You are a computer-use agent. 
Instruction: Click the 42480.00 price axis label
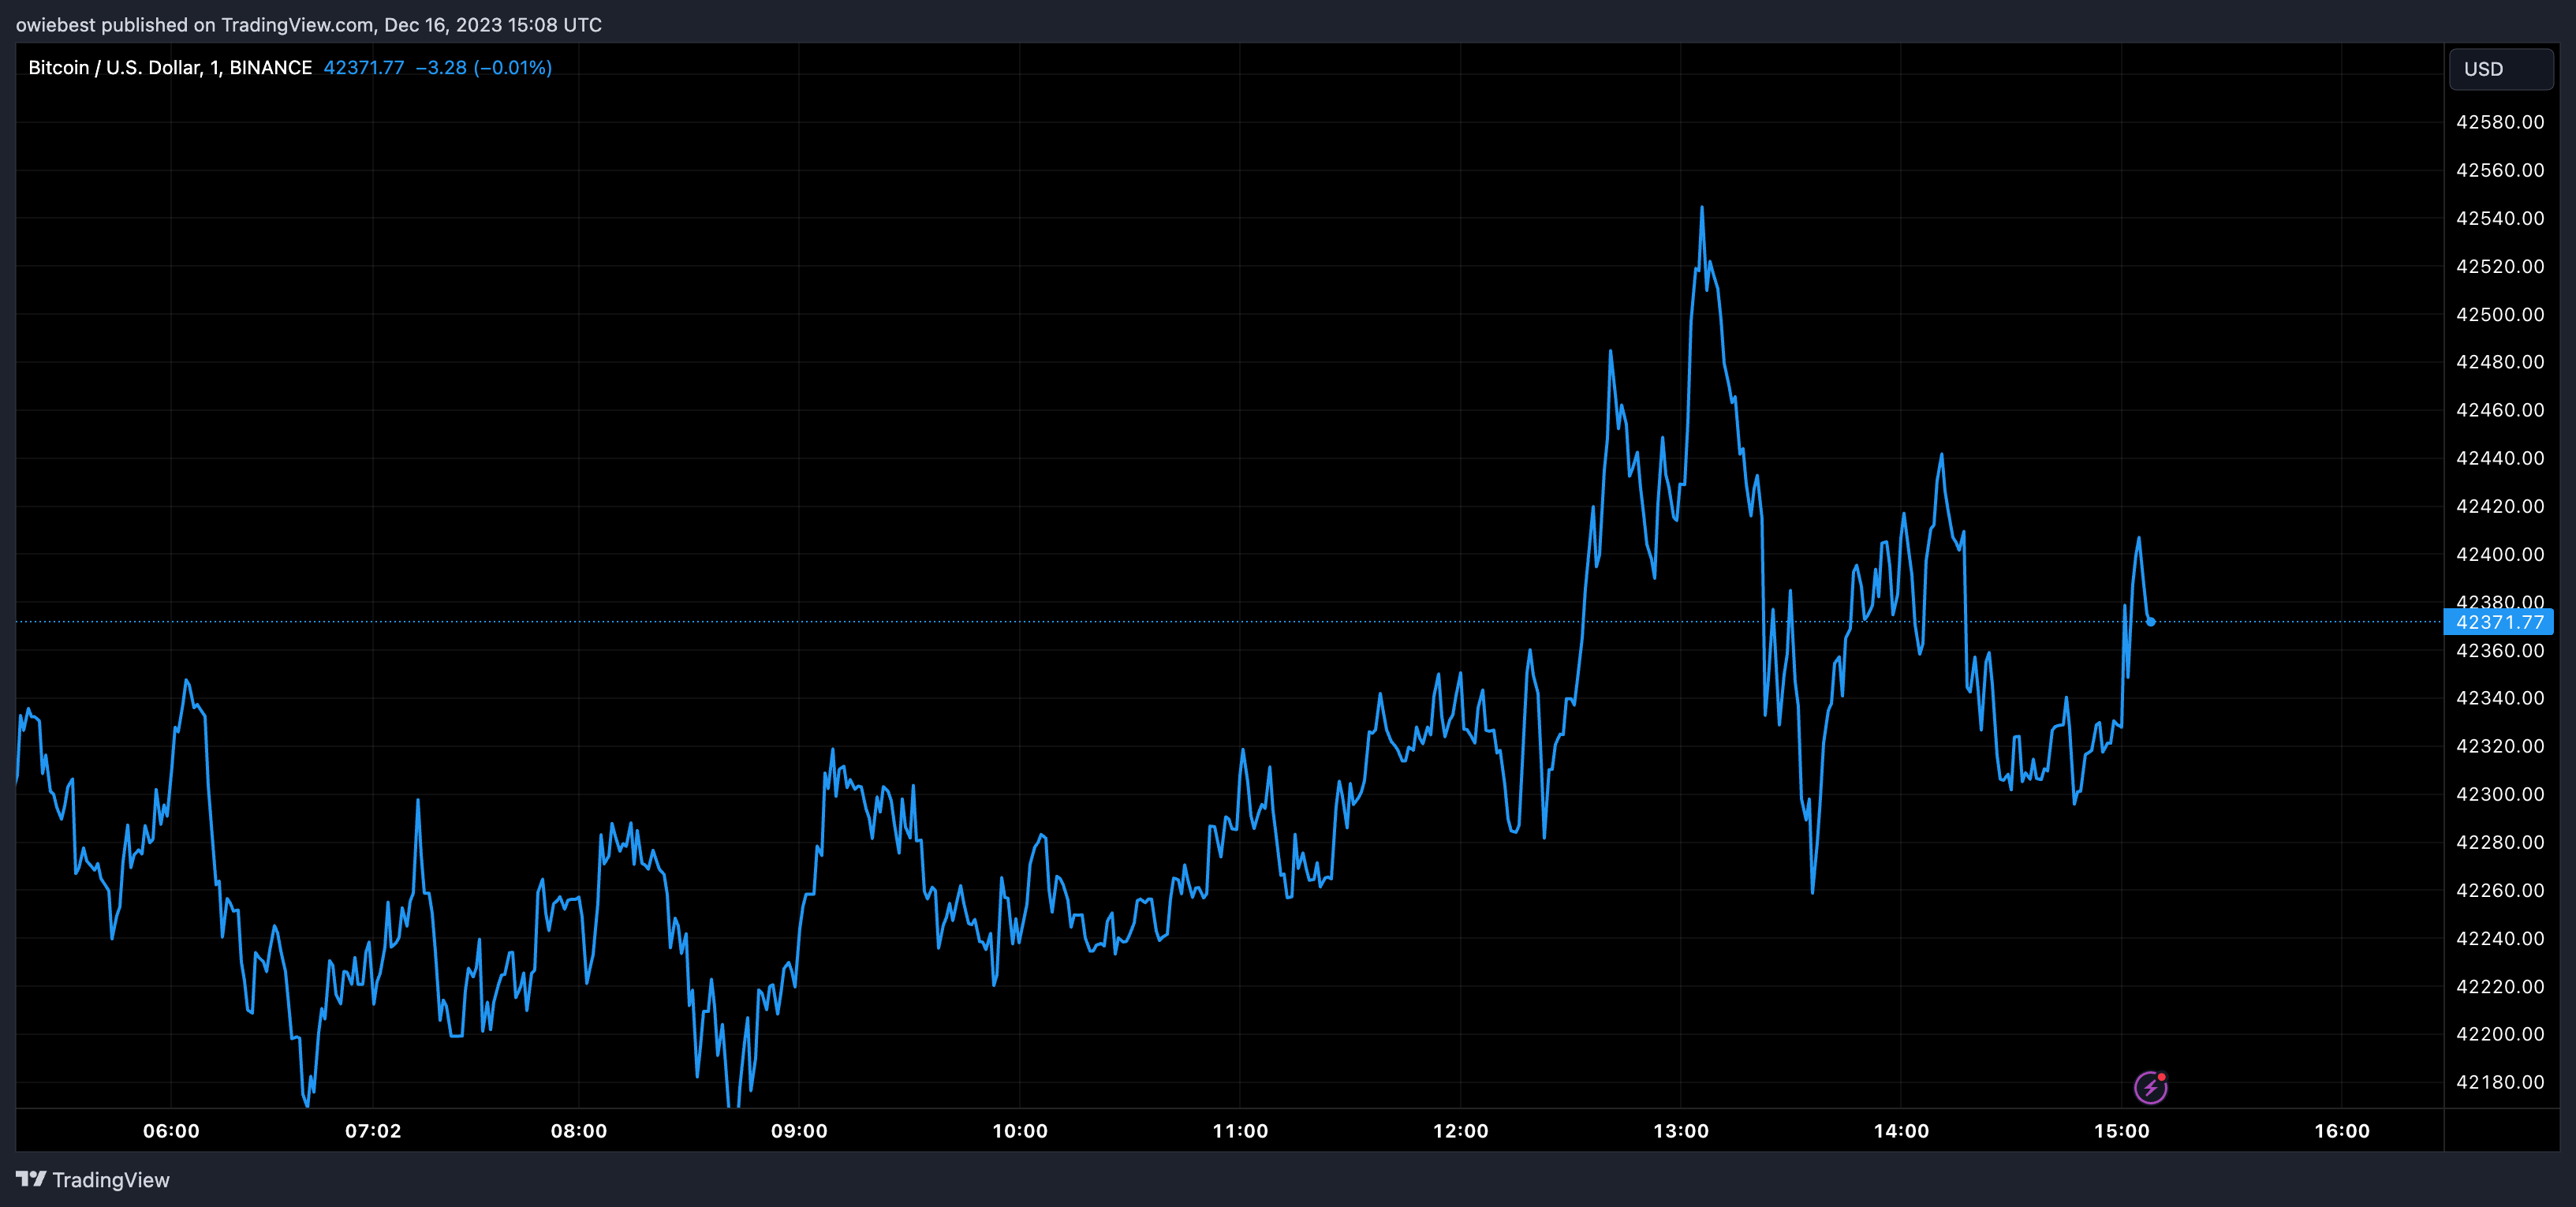(x=2500, y=362)
